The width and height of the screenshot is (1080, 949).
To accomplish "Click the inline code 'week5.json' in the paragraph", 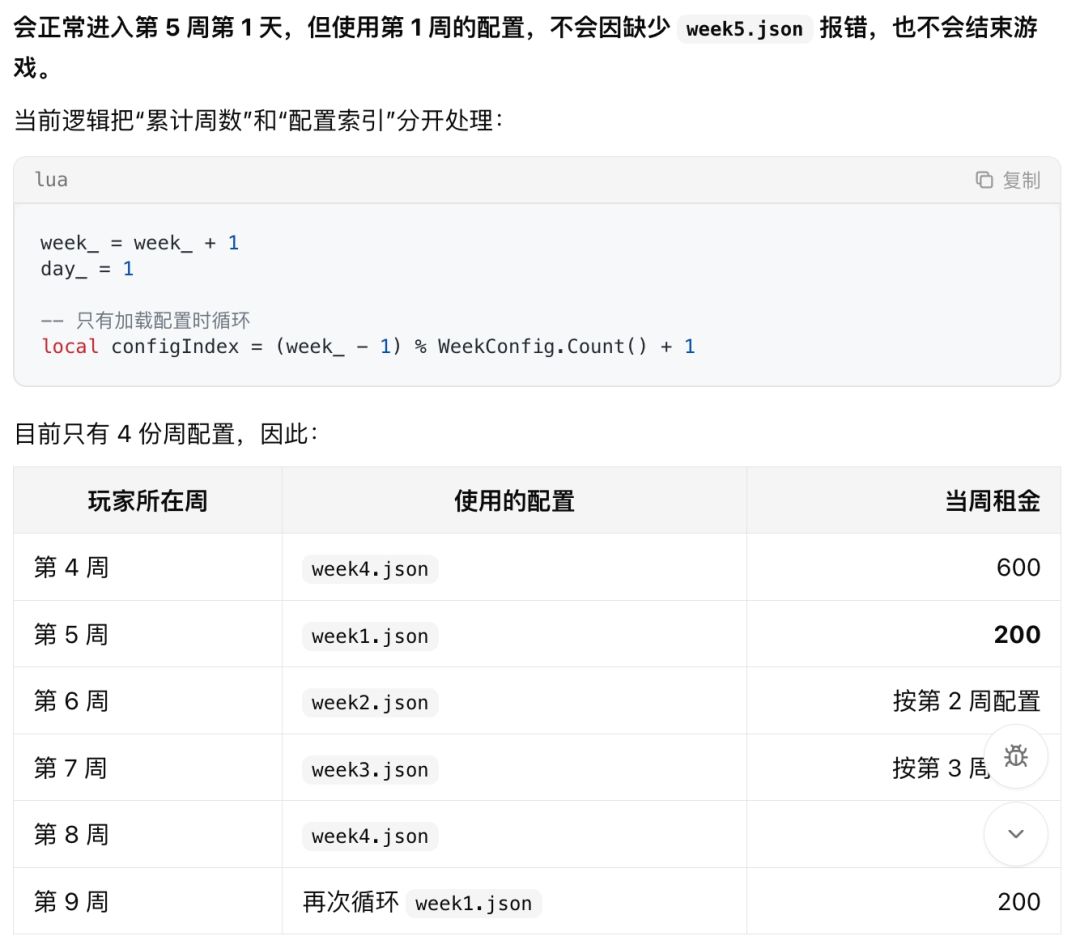I will pyautogui.click(x=745, y=29).
